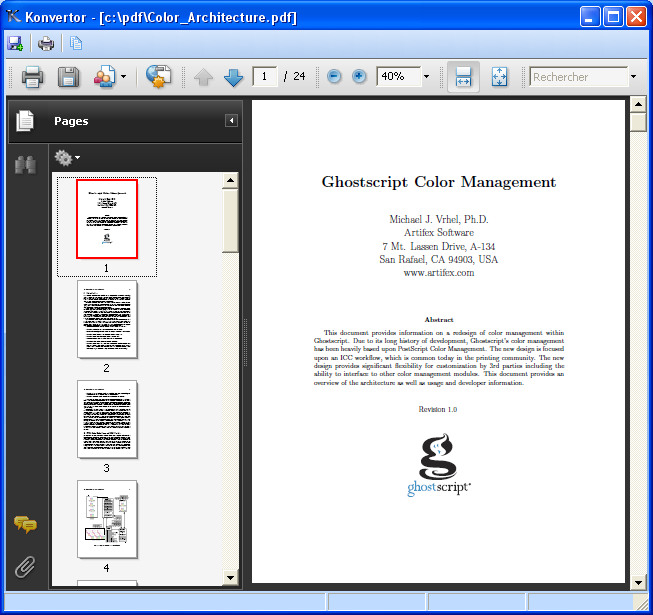
Task: Click the page count text 24
Action: (x=299, y=76)
